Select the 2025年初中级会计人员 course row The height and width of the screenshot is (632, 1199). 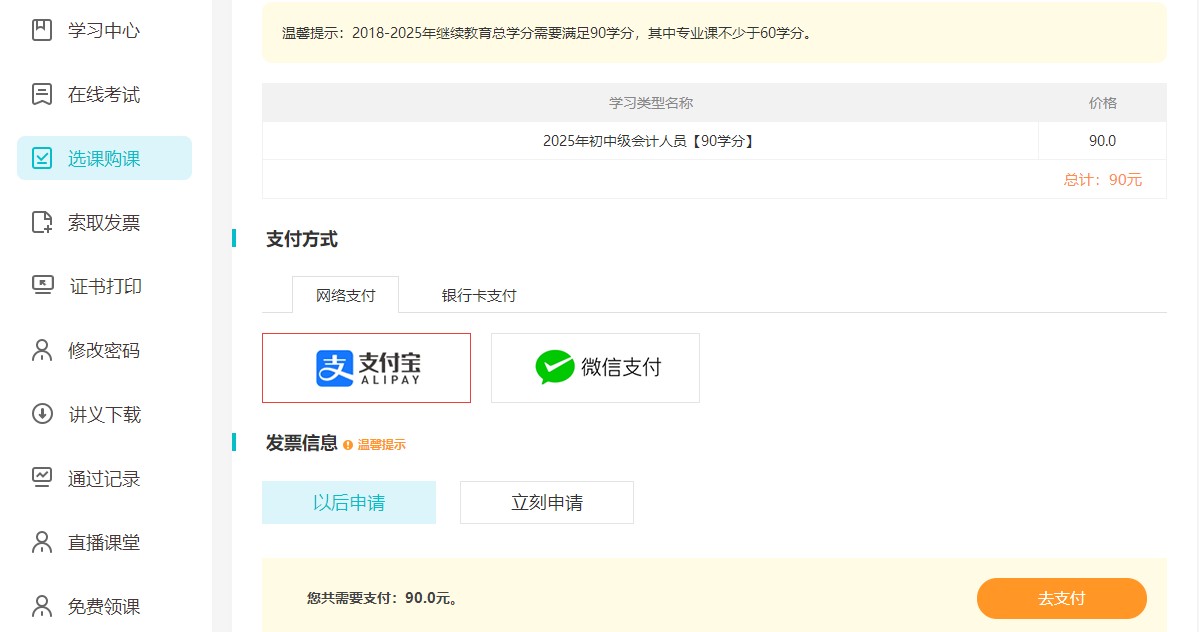[650, 140]
